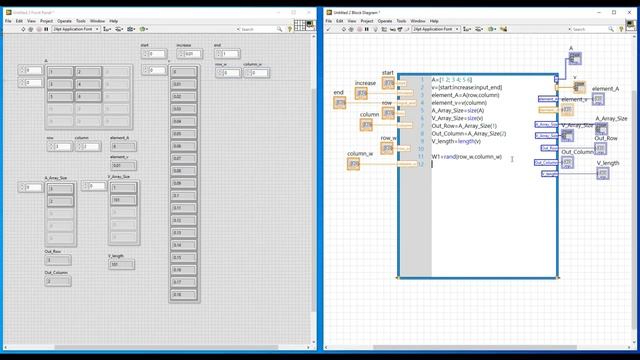The width and height of the screenshot is (640, 360).
Task: Select the A_Array_Size indicator terminal
Action: (x=601, y=129)
